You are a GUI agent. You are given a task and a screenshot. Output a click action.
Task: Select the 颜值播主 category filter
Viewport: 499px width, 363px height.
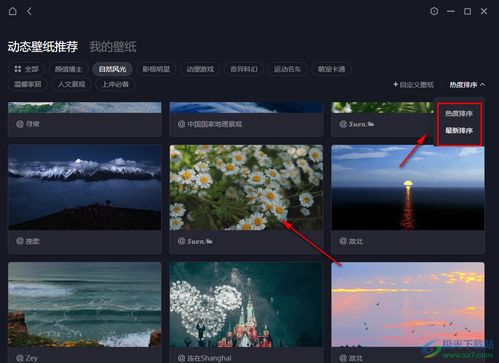point(68,69)
